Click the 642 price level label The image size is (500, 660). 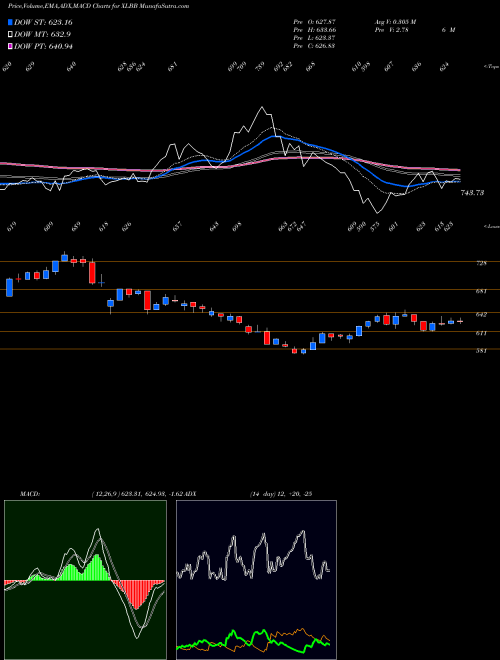tap(481, 314)
